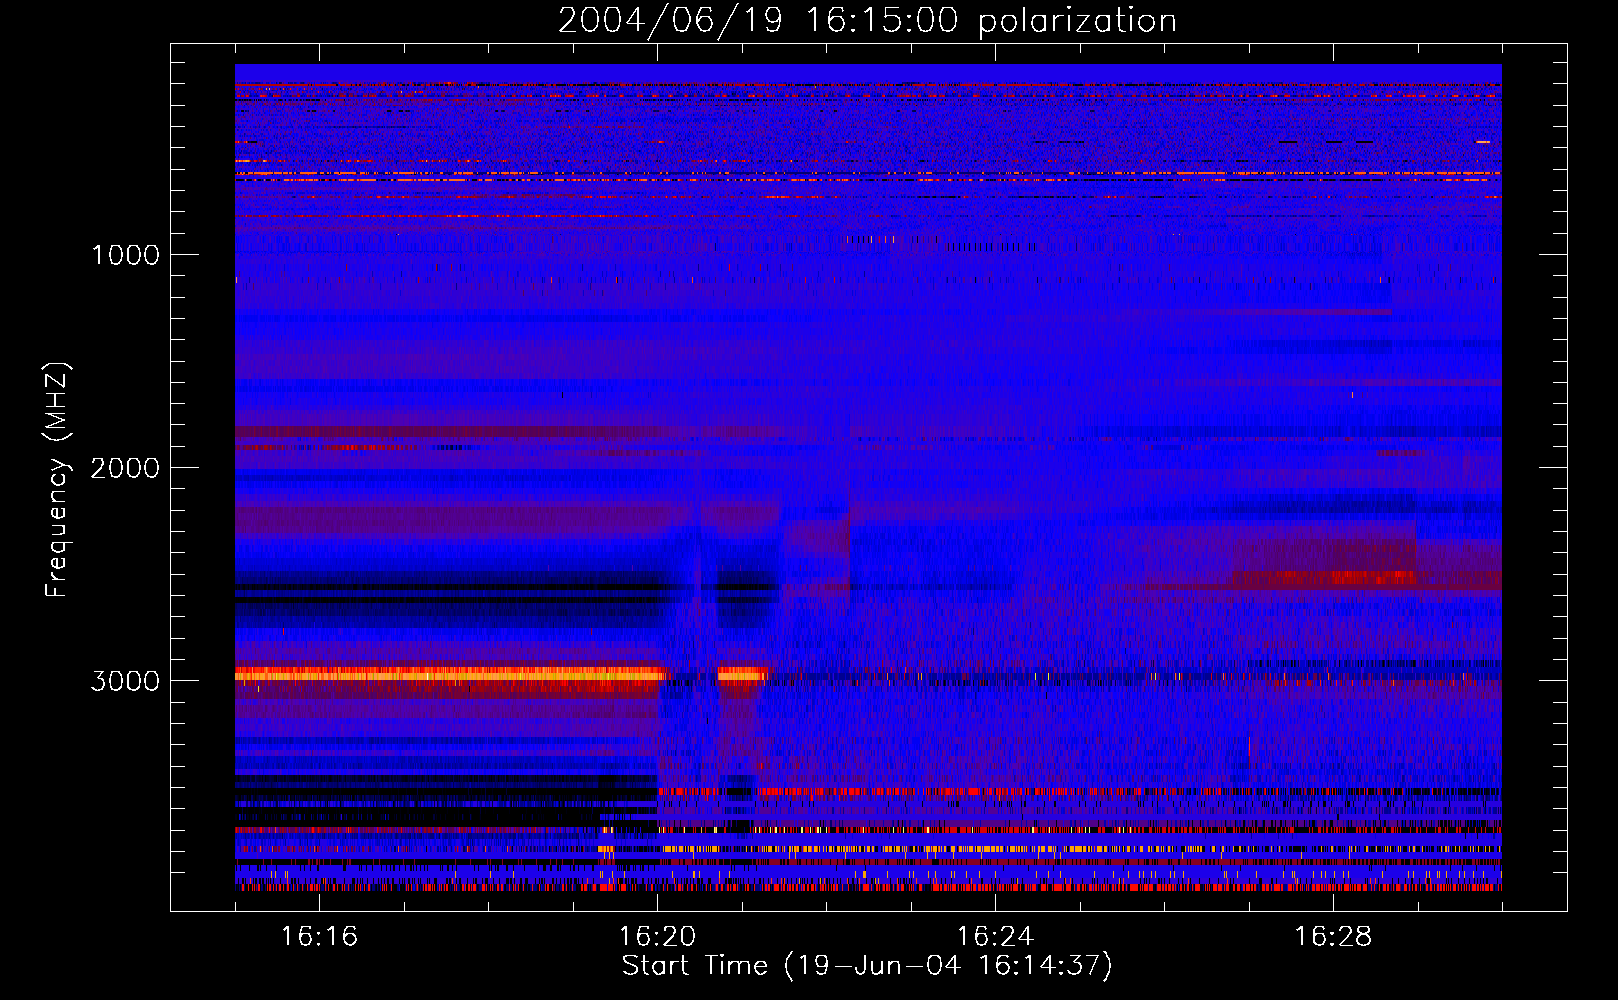Image resolution: width=1618 pixels, height=1000 pixels.
Task: Click the "16:28" time tick label
Action: [x=1333, y=937]
